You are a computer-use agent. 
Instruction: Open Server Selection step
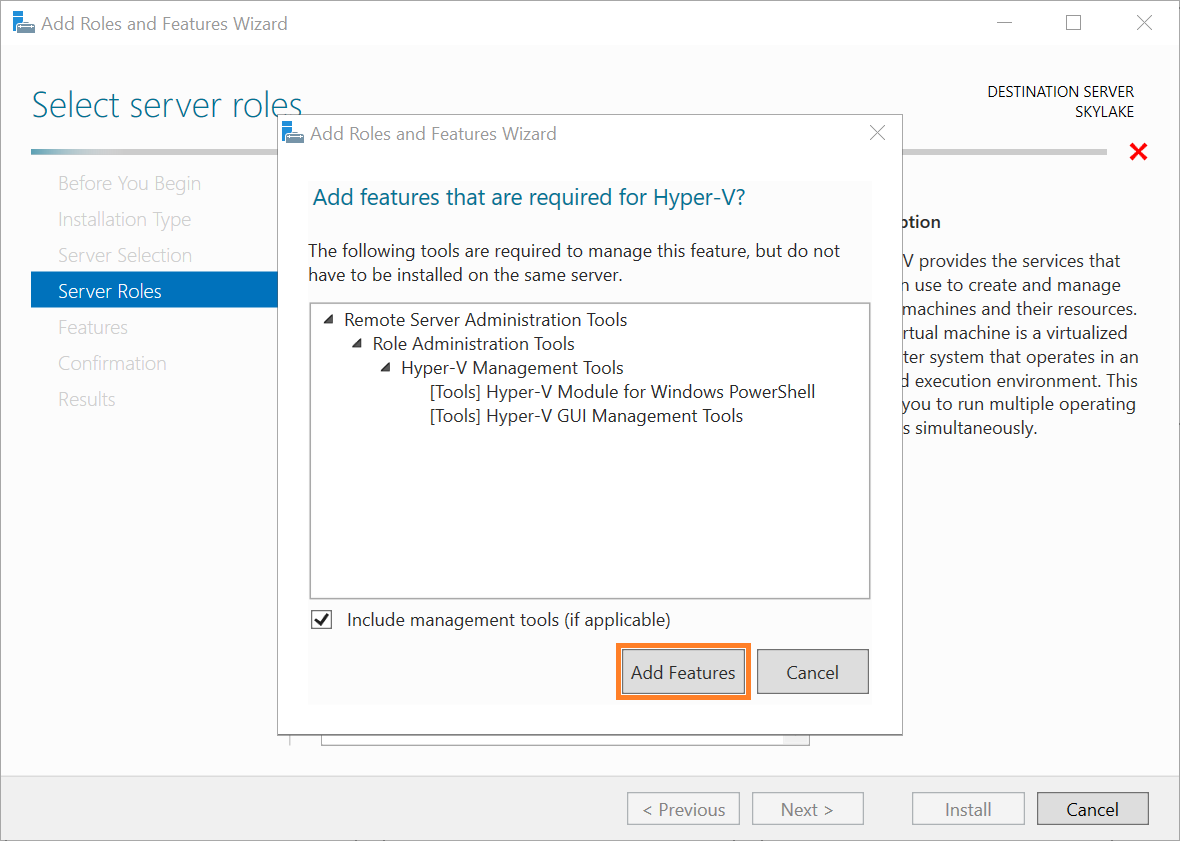pyautogui.click(x=125, y=256)
